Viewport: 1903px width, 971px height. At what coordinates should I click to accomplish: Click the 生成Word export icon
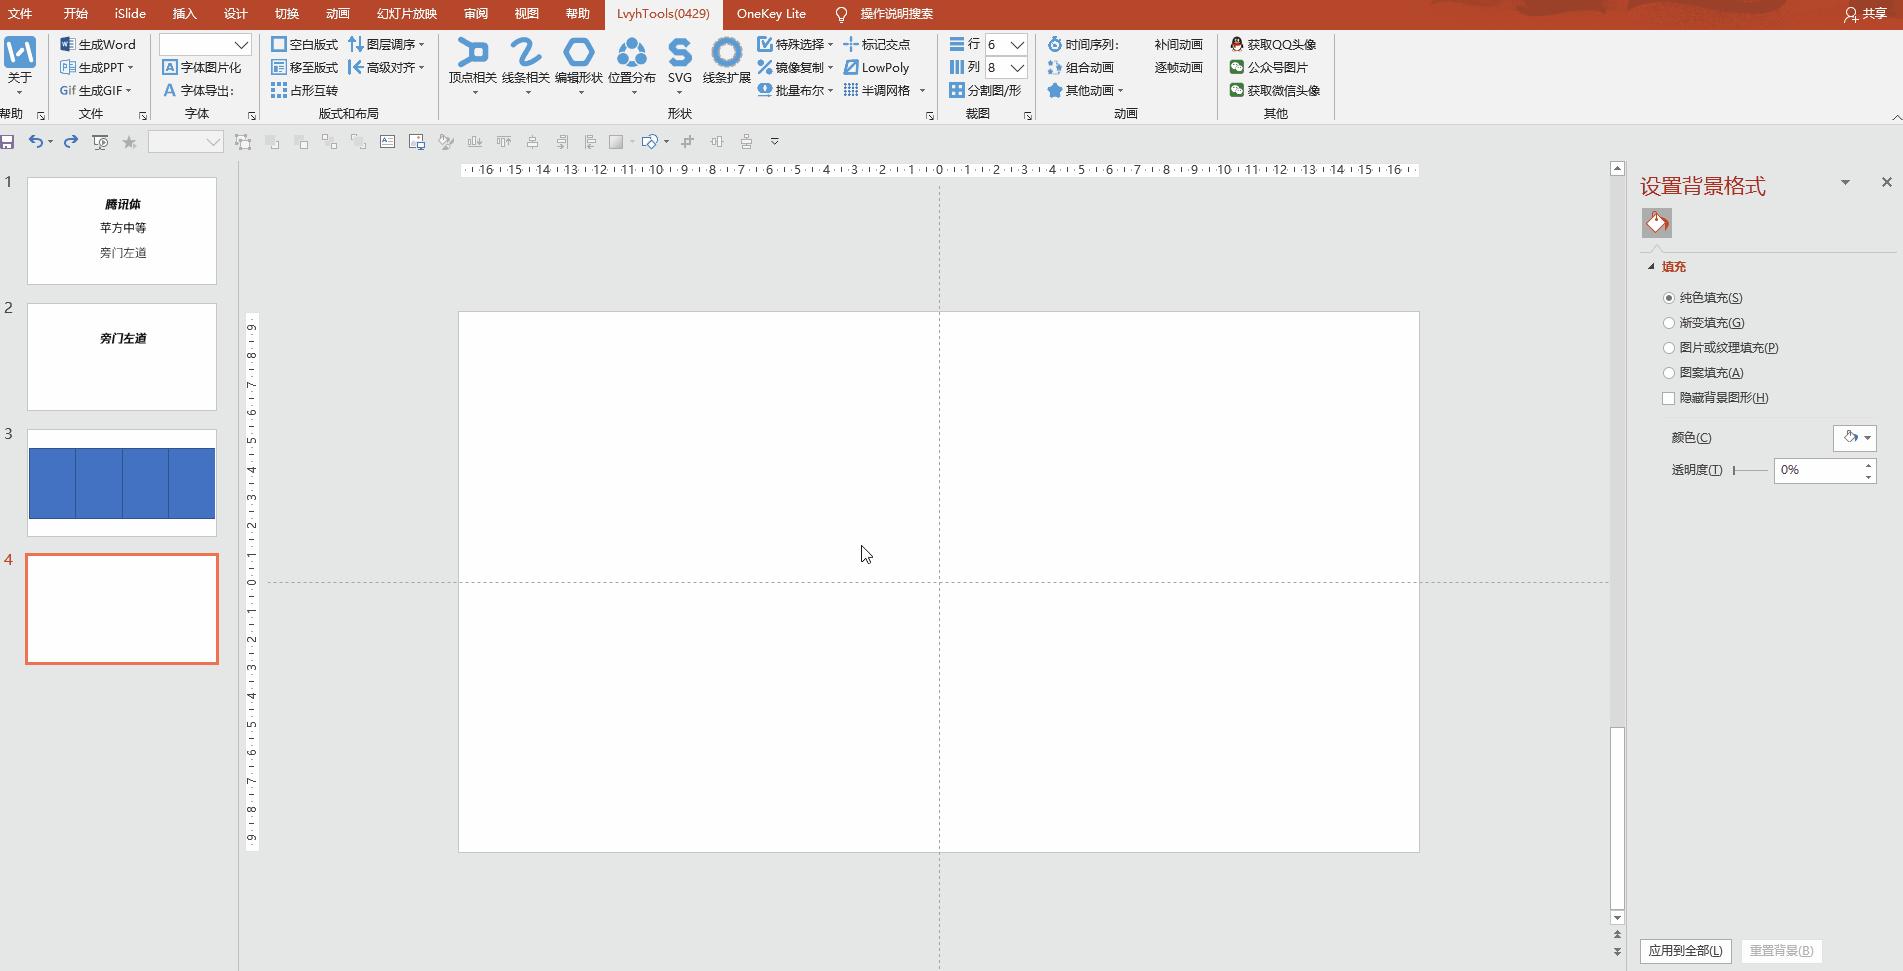tap(98, 44)
